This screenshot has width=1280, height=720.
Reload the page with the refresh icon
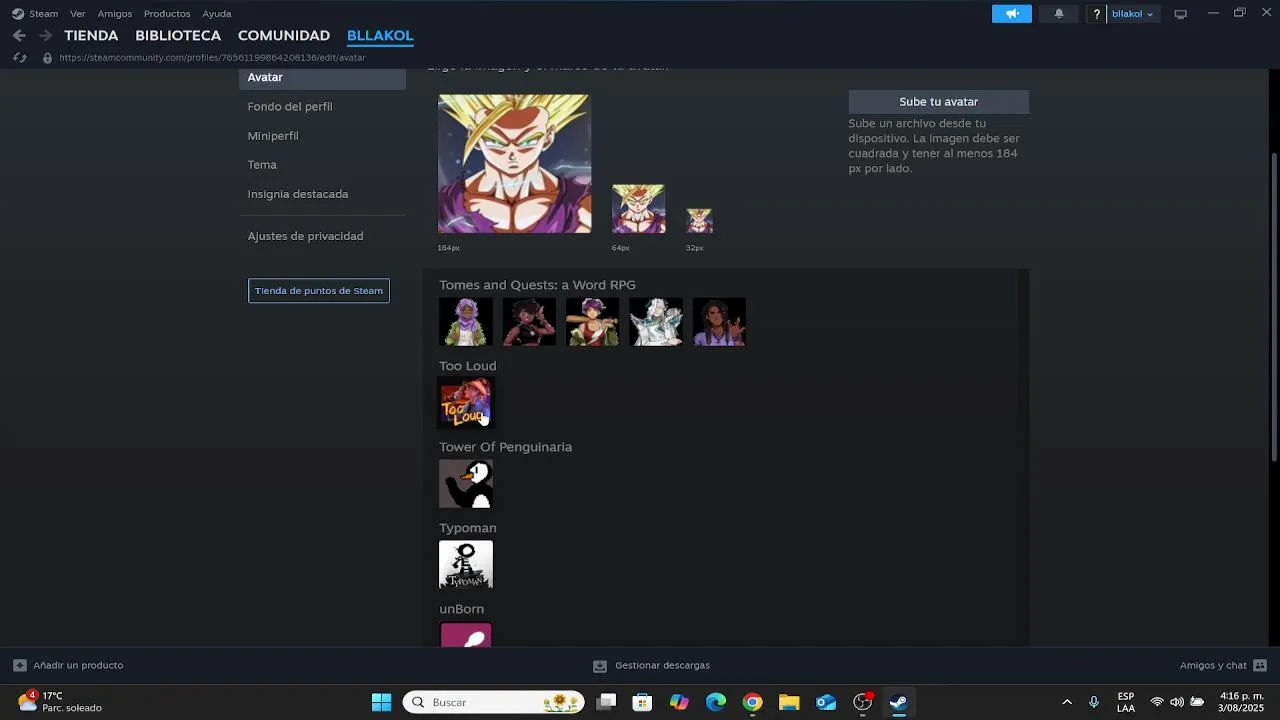coord(19,58)
